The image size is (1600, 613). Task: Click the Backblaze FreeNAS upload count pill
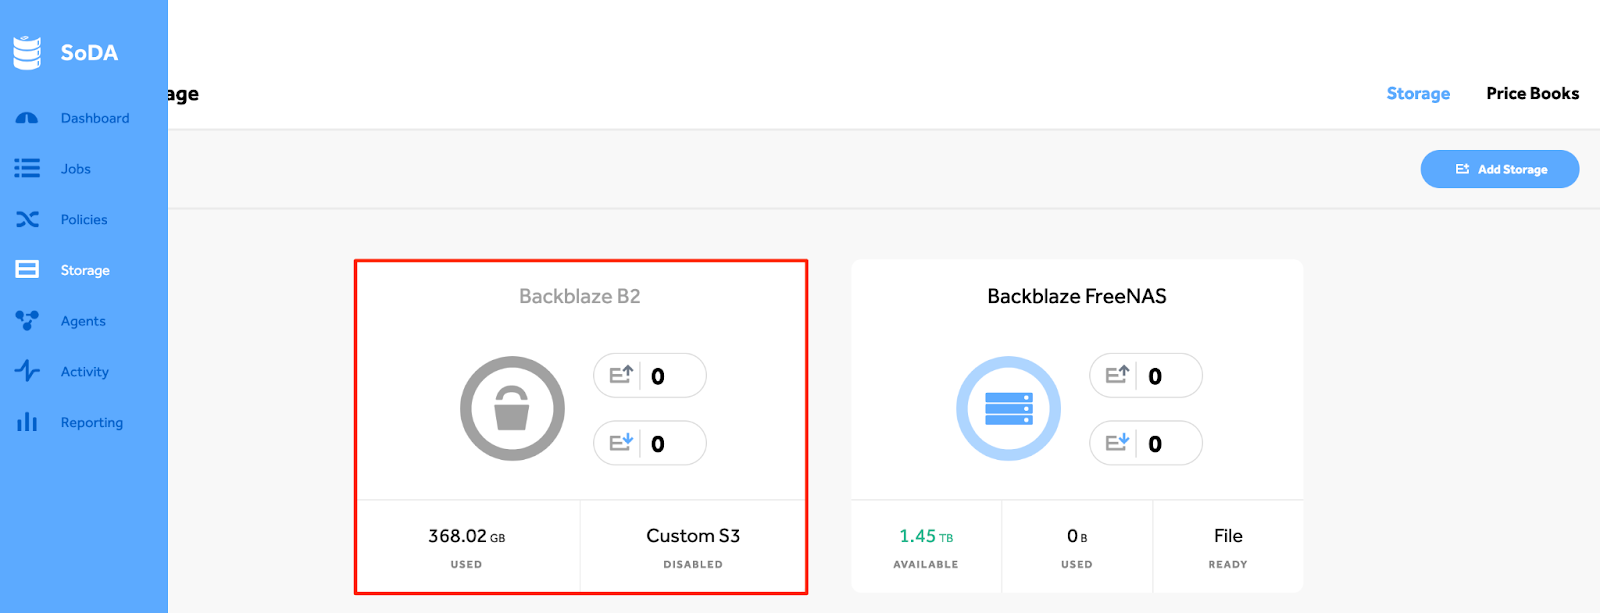click(x=1146, y=375)
